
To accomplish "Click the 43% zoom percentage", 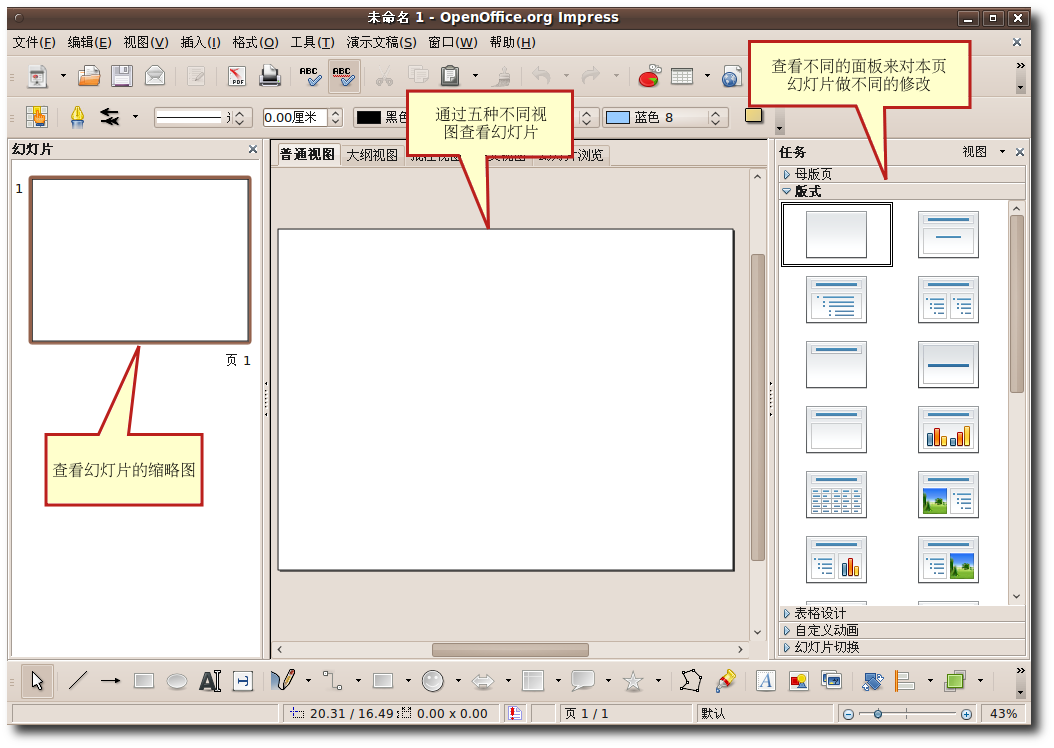I will (1003, 714).
